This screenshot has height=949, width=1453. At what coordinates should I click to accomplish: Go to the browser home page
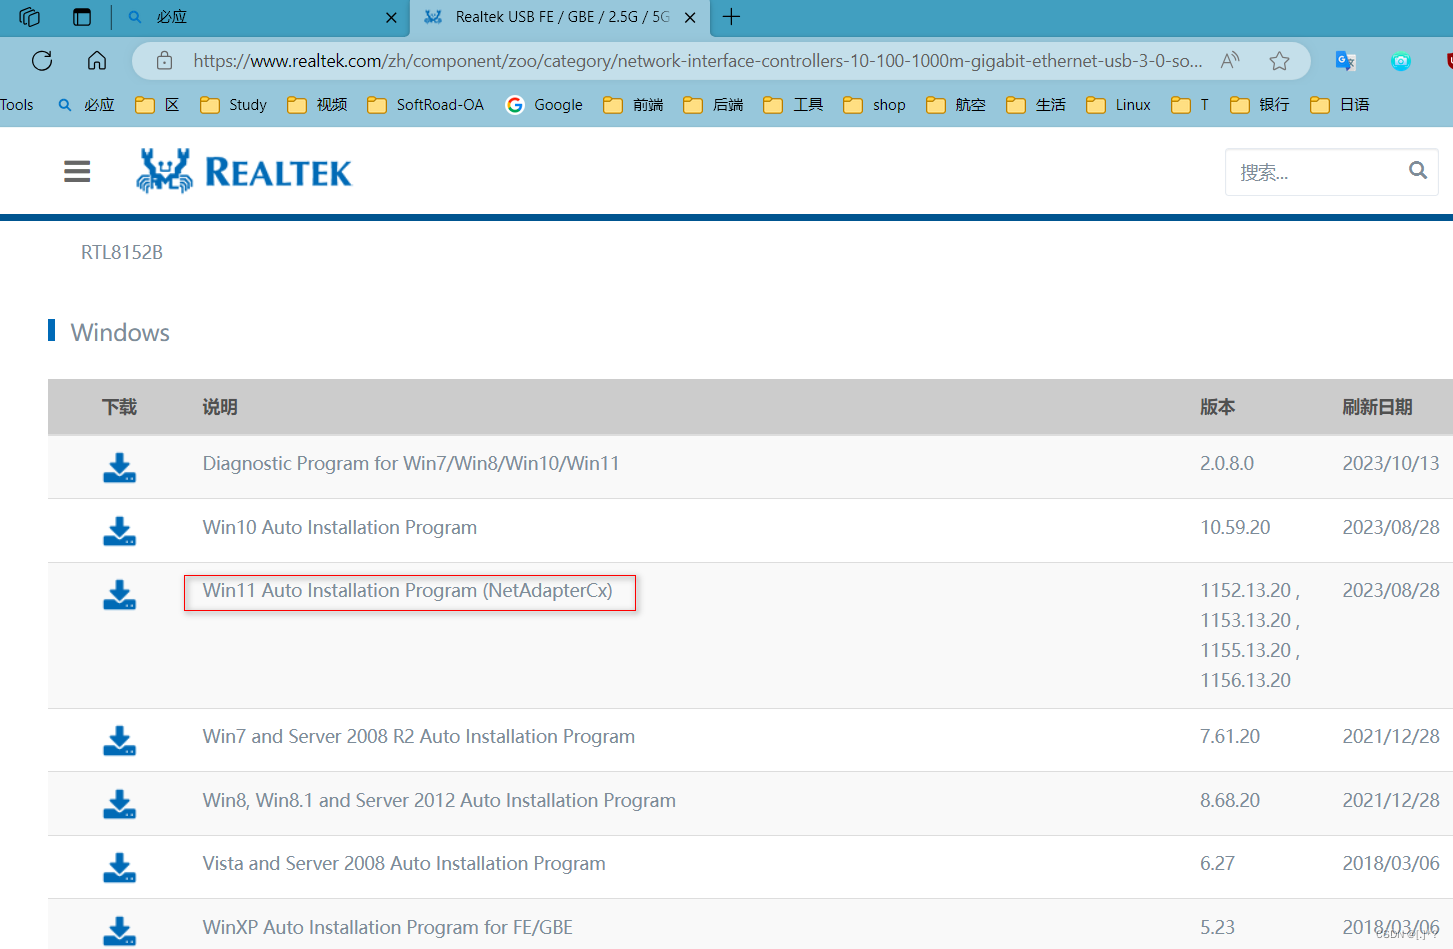coord(97,61)
